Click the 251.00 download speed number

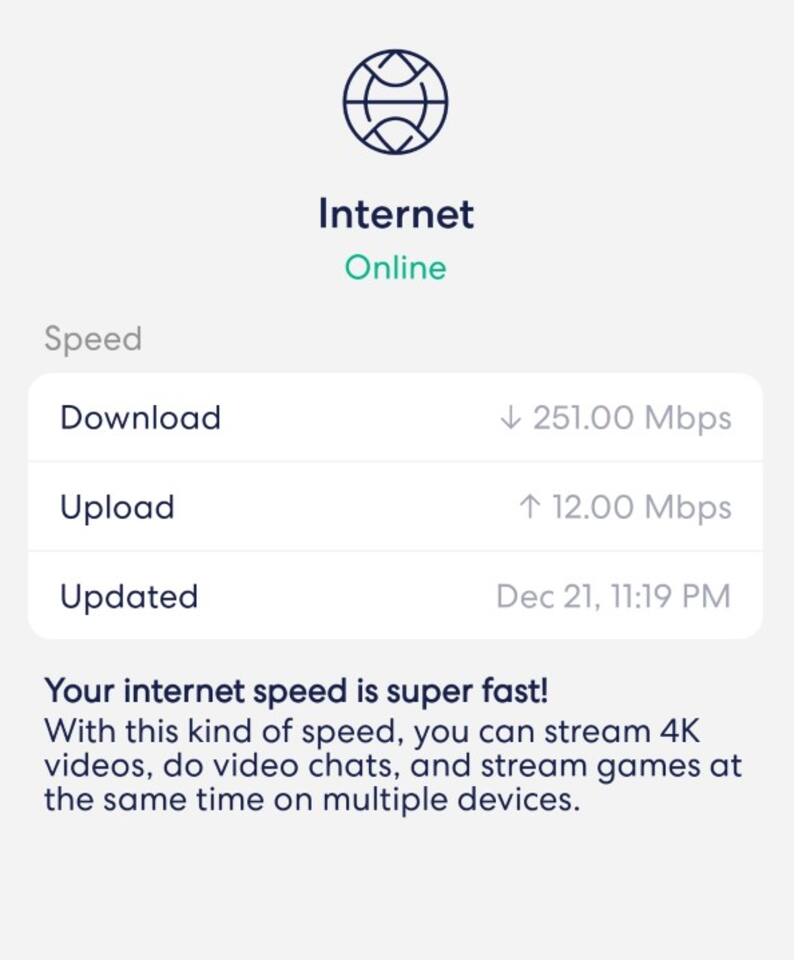584,418
